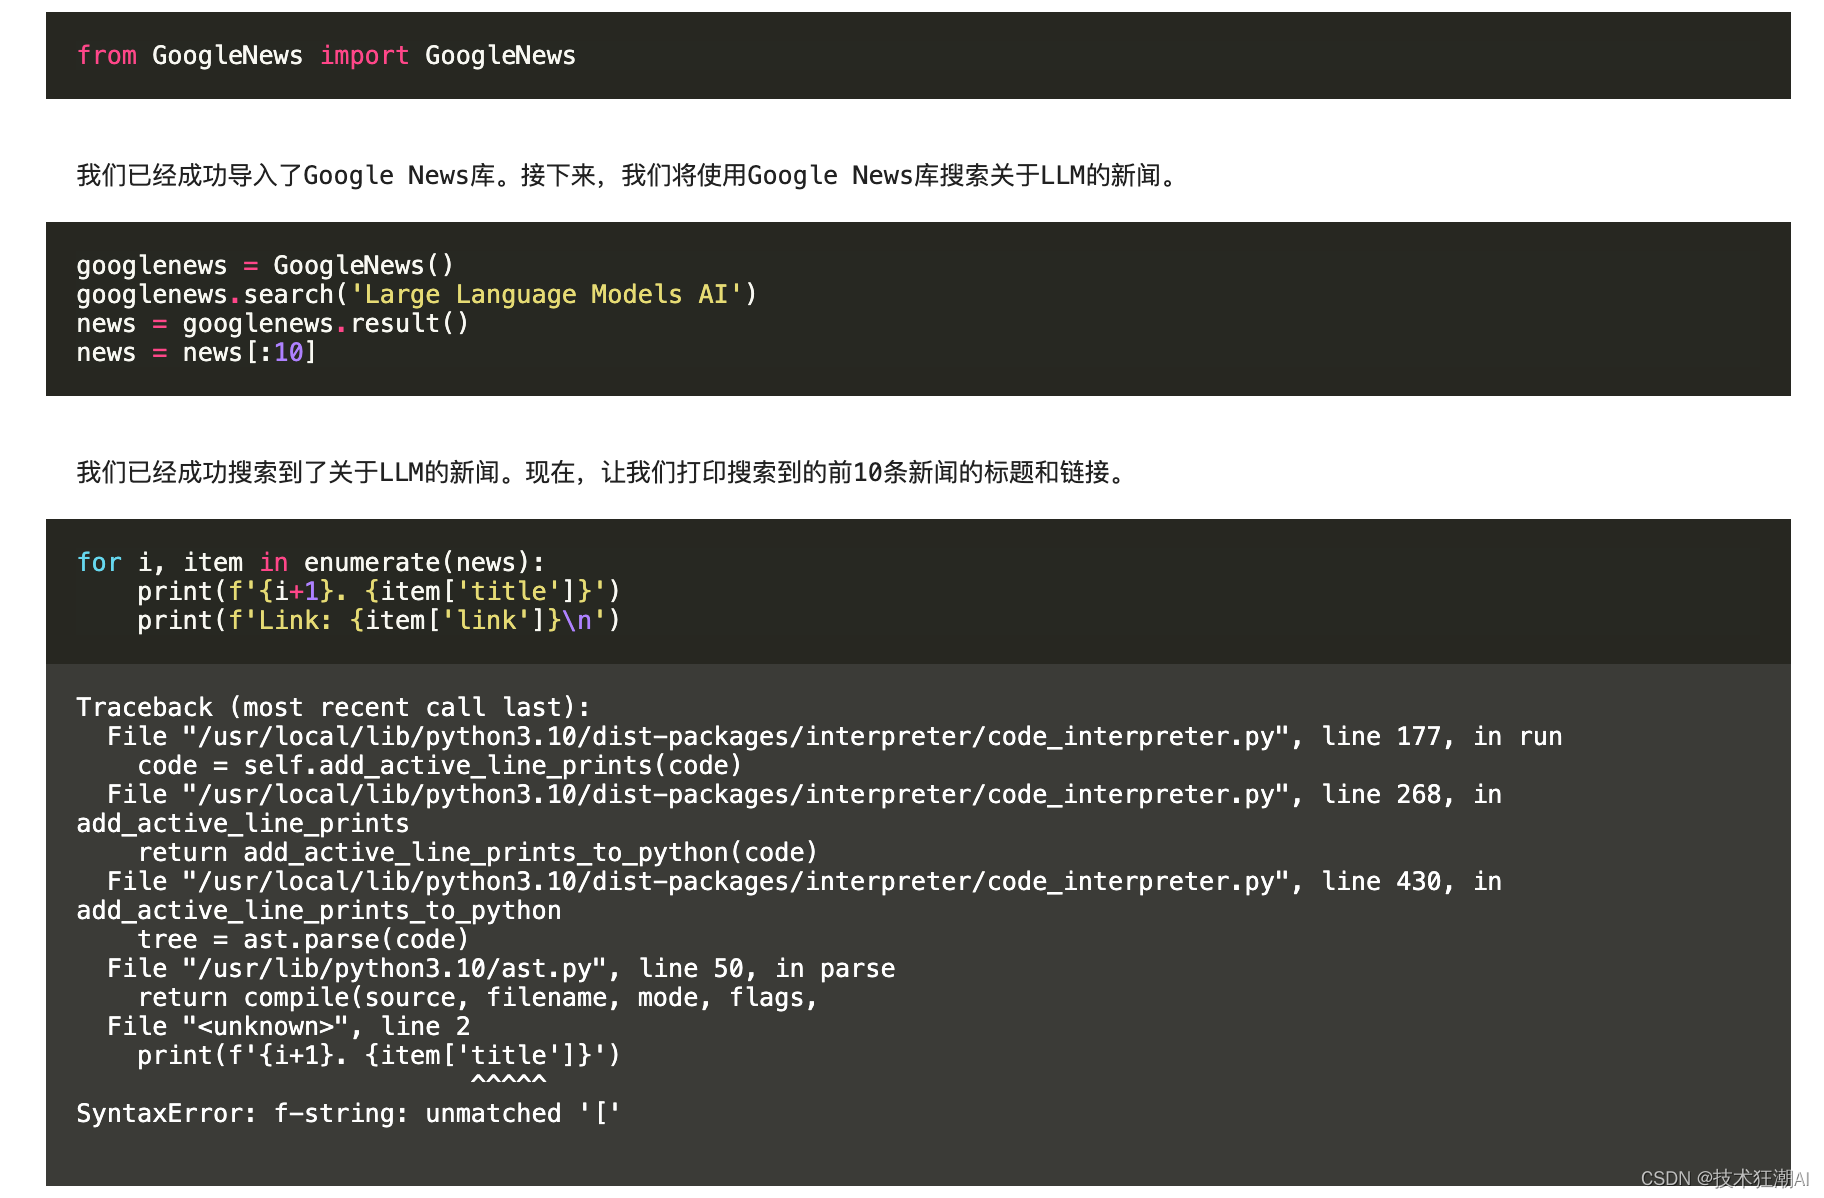Click 'code = self.add_active_line_prints(code)' line
Viewport: 1824px width, 1198px height.
click(x=440, y=765)
